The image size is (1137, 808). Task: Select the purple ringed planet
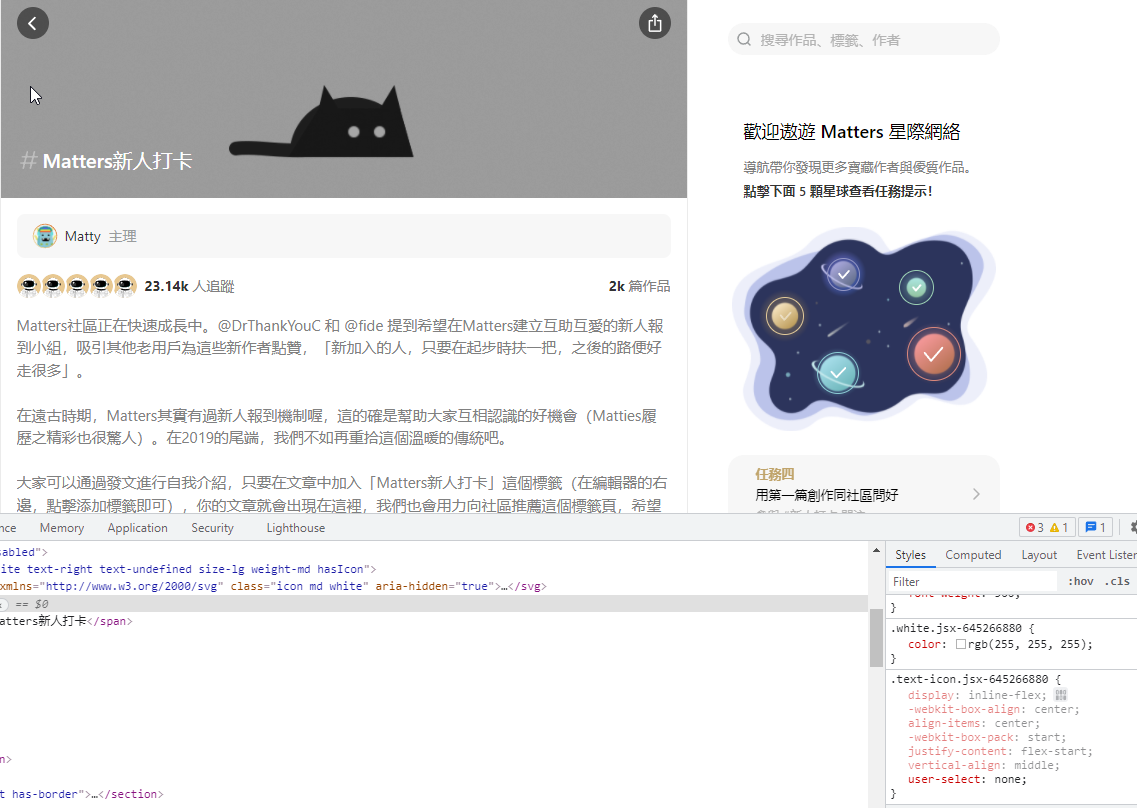click(843, 274)
